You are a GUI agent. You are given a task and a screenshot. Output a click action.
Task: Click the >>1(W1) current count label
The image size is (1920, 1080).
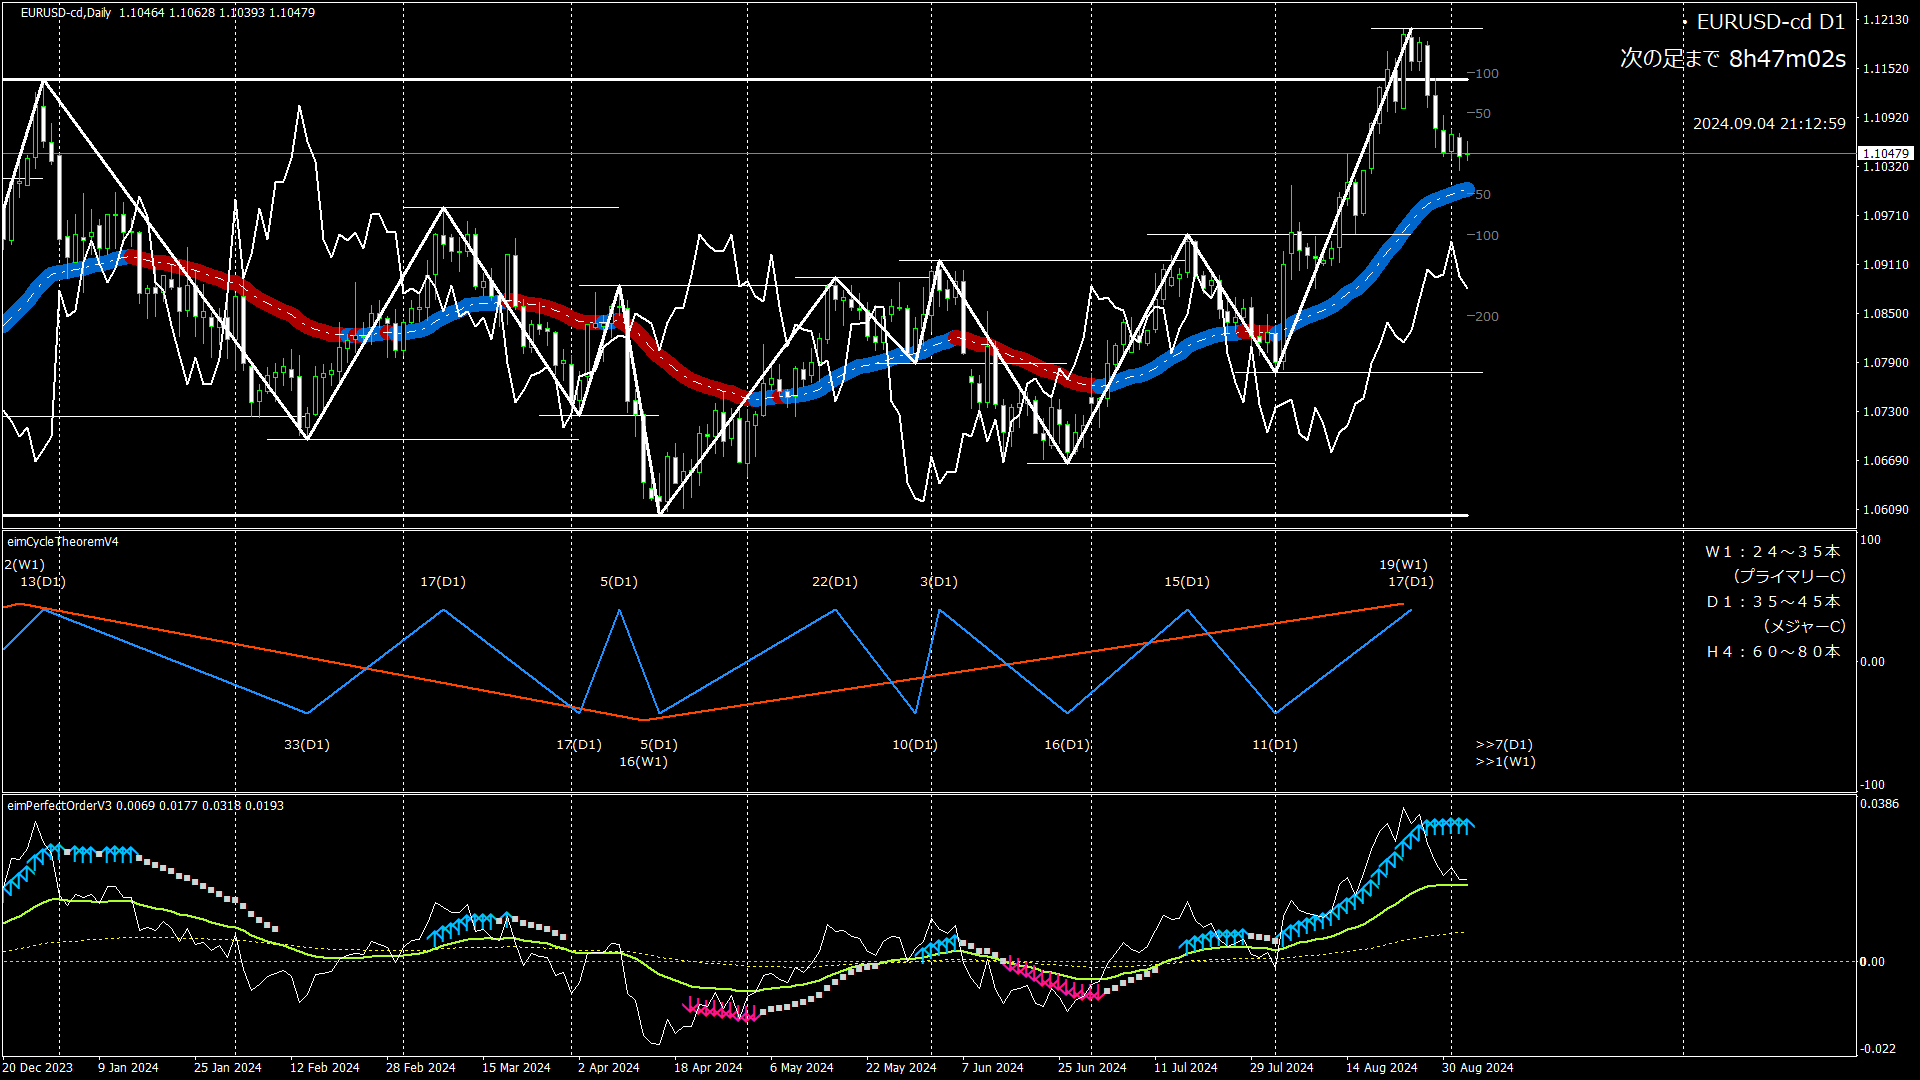(x=1505, y=762)
